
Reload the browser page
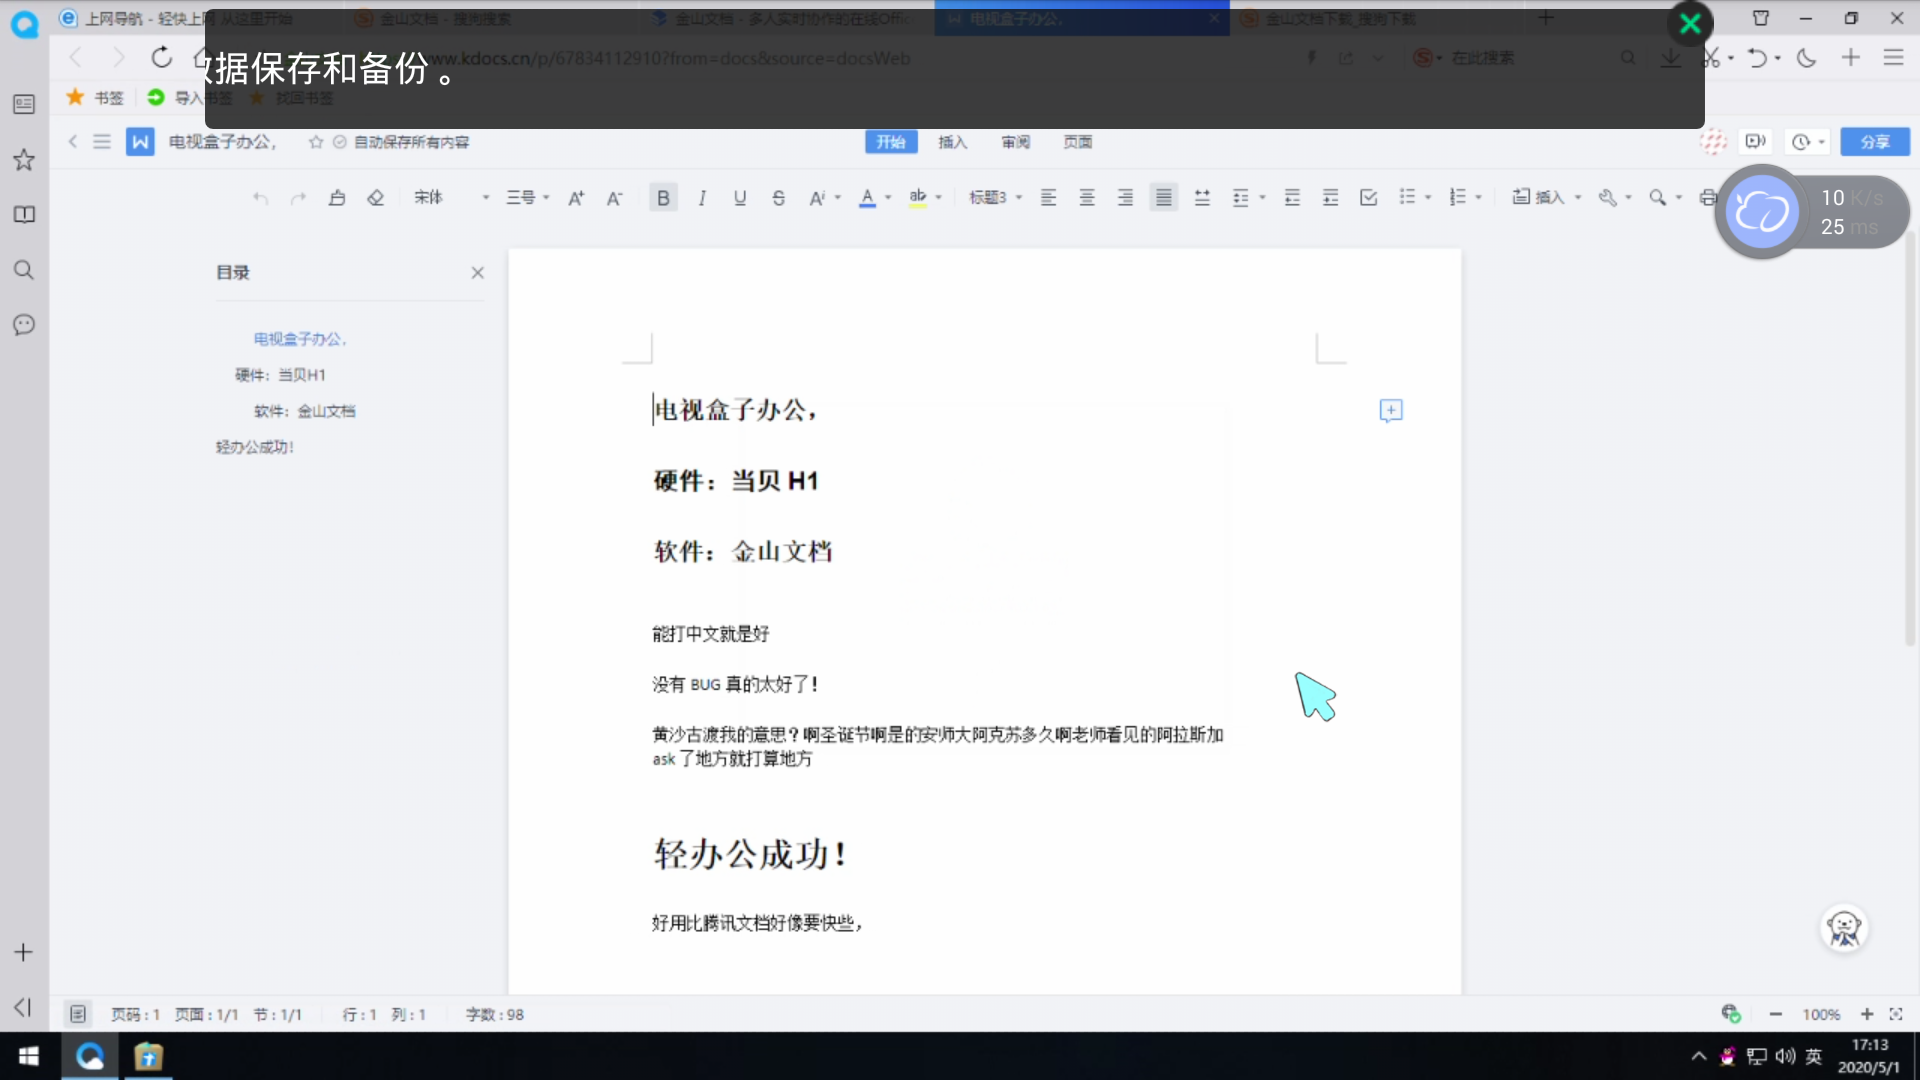click(x=161, y=58)
